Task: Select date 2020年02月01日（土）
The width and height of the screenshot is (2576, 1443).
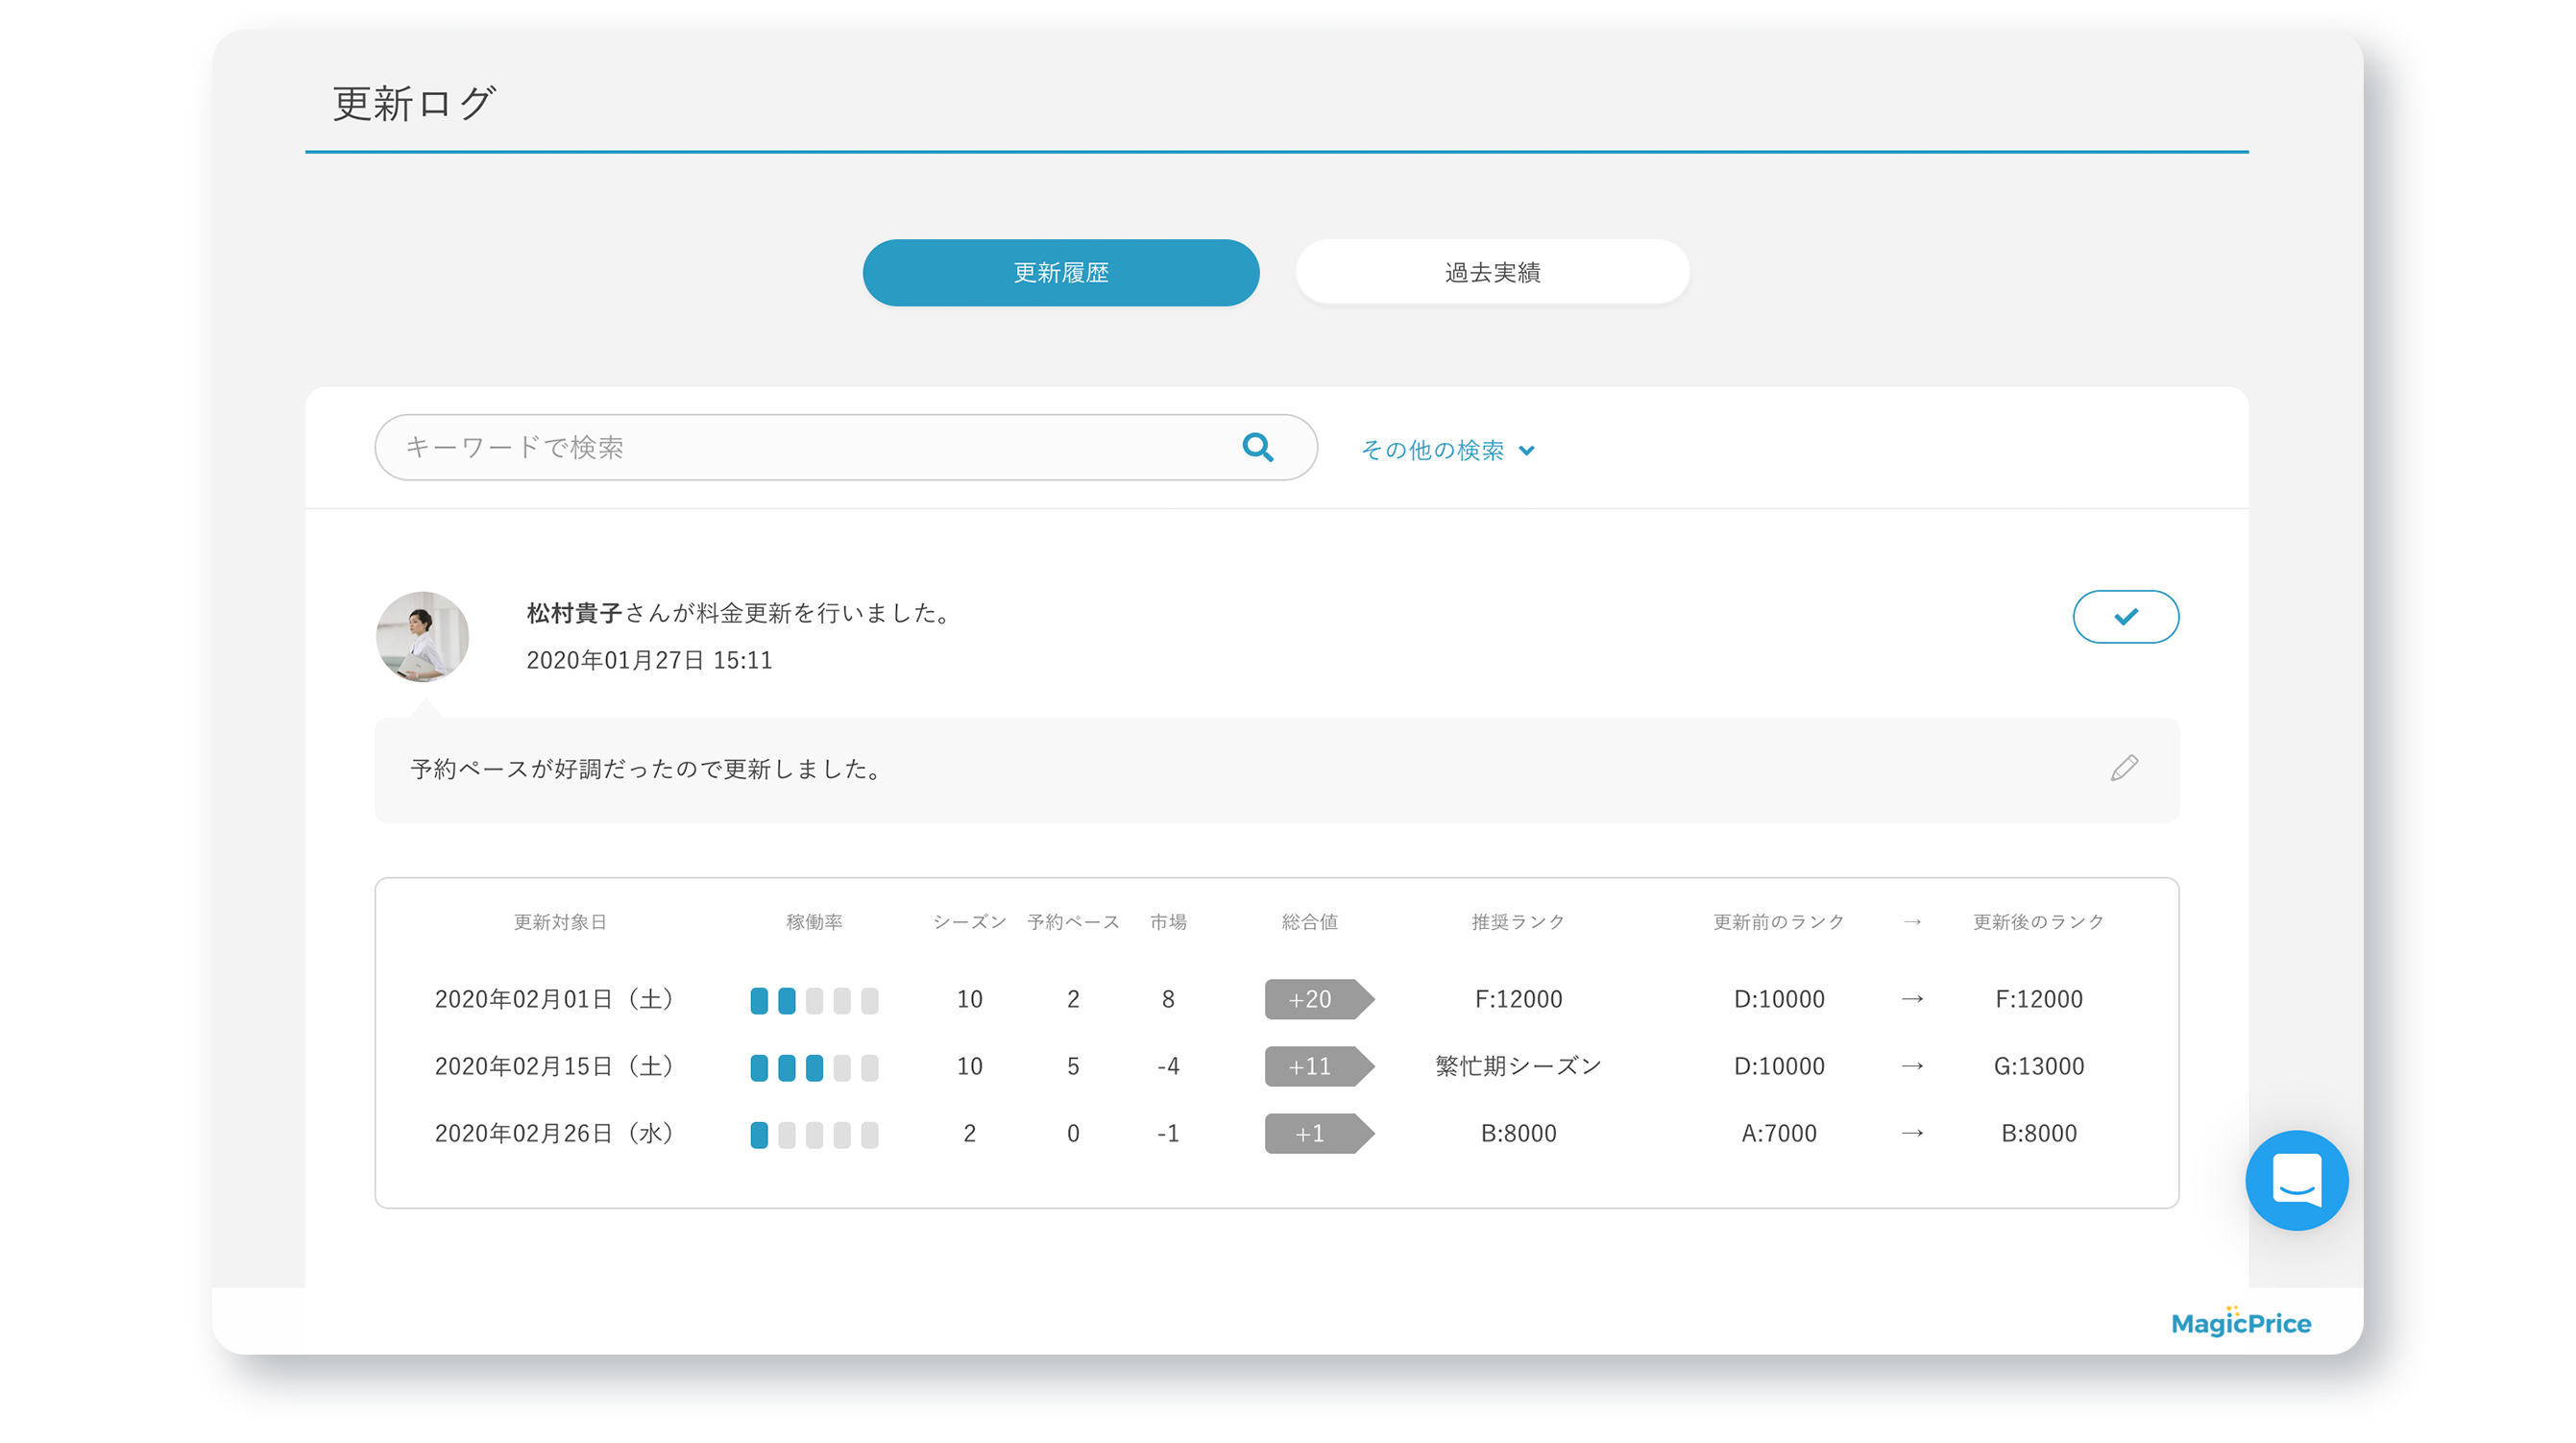Action: pyautogui.click(x=557, y=999)
